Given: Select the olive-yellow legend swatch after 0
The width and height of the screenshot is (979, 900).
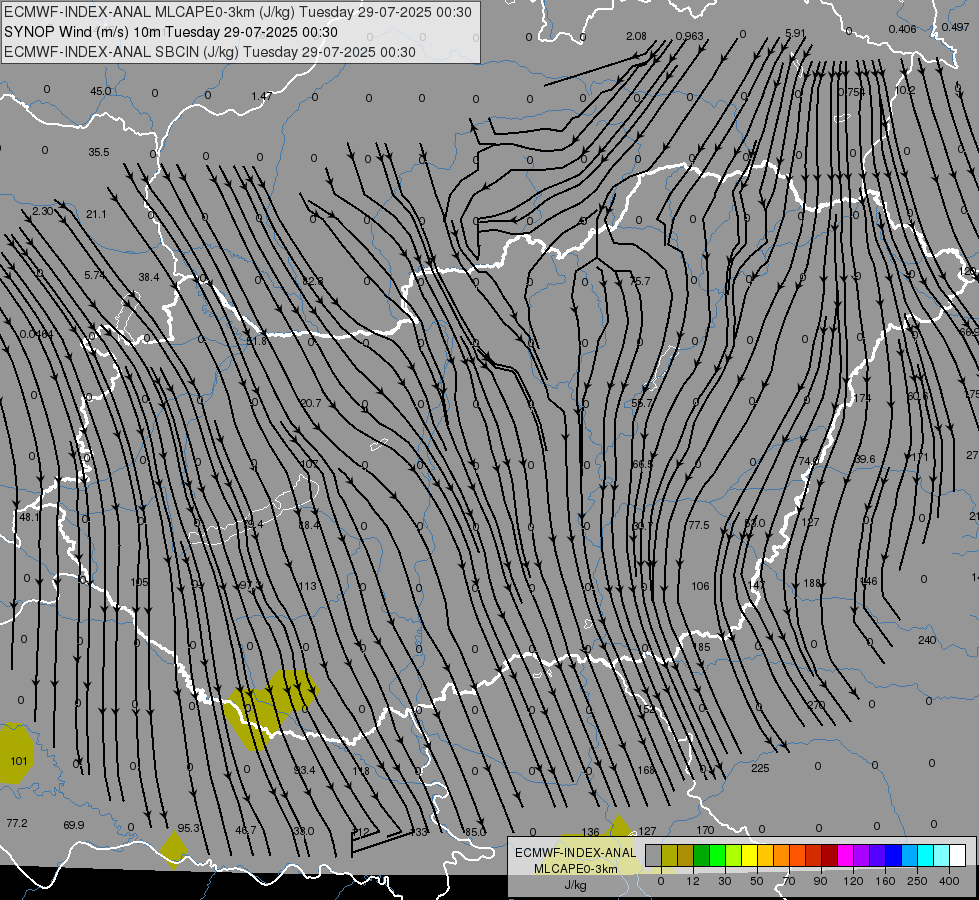Looking at the screenshot, I should [x=669, y=855].
